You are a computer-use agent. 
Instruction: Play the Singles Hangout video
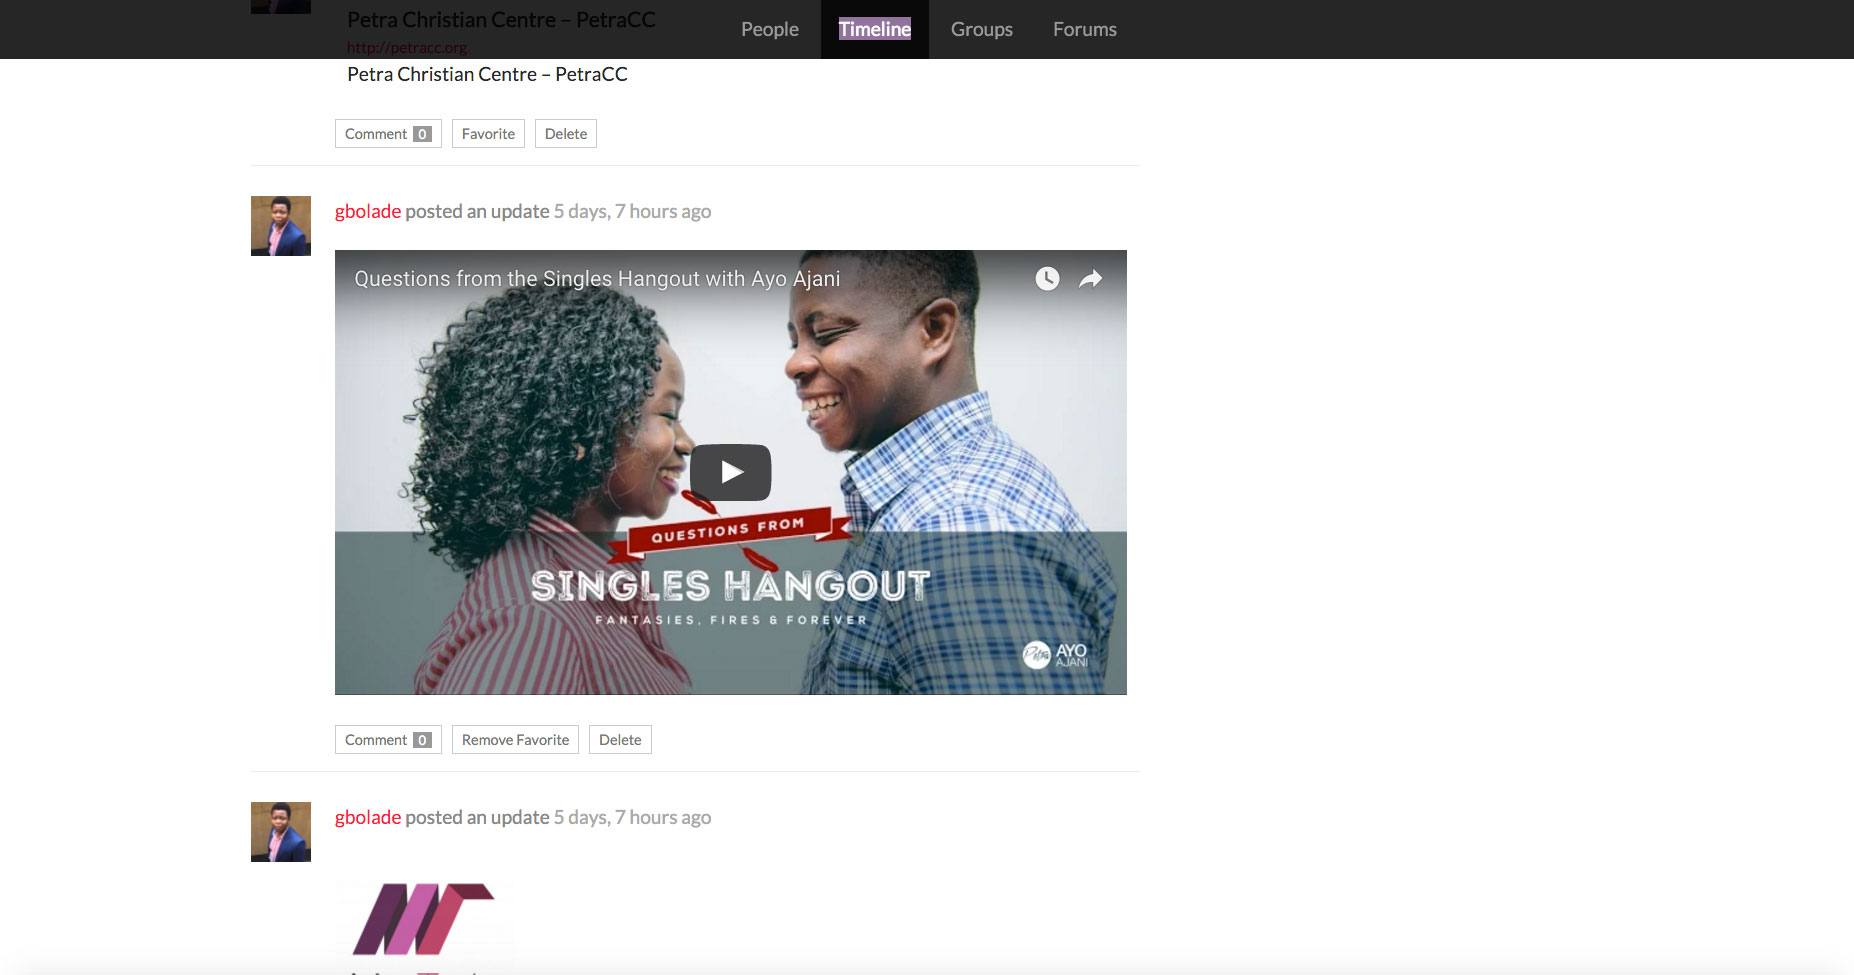coord(730,472)
